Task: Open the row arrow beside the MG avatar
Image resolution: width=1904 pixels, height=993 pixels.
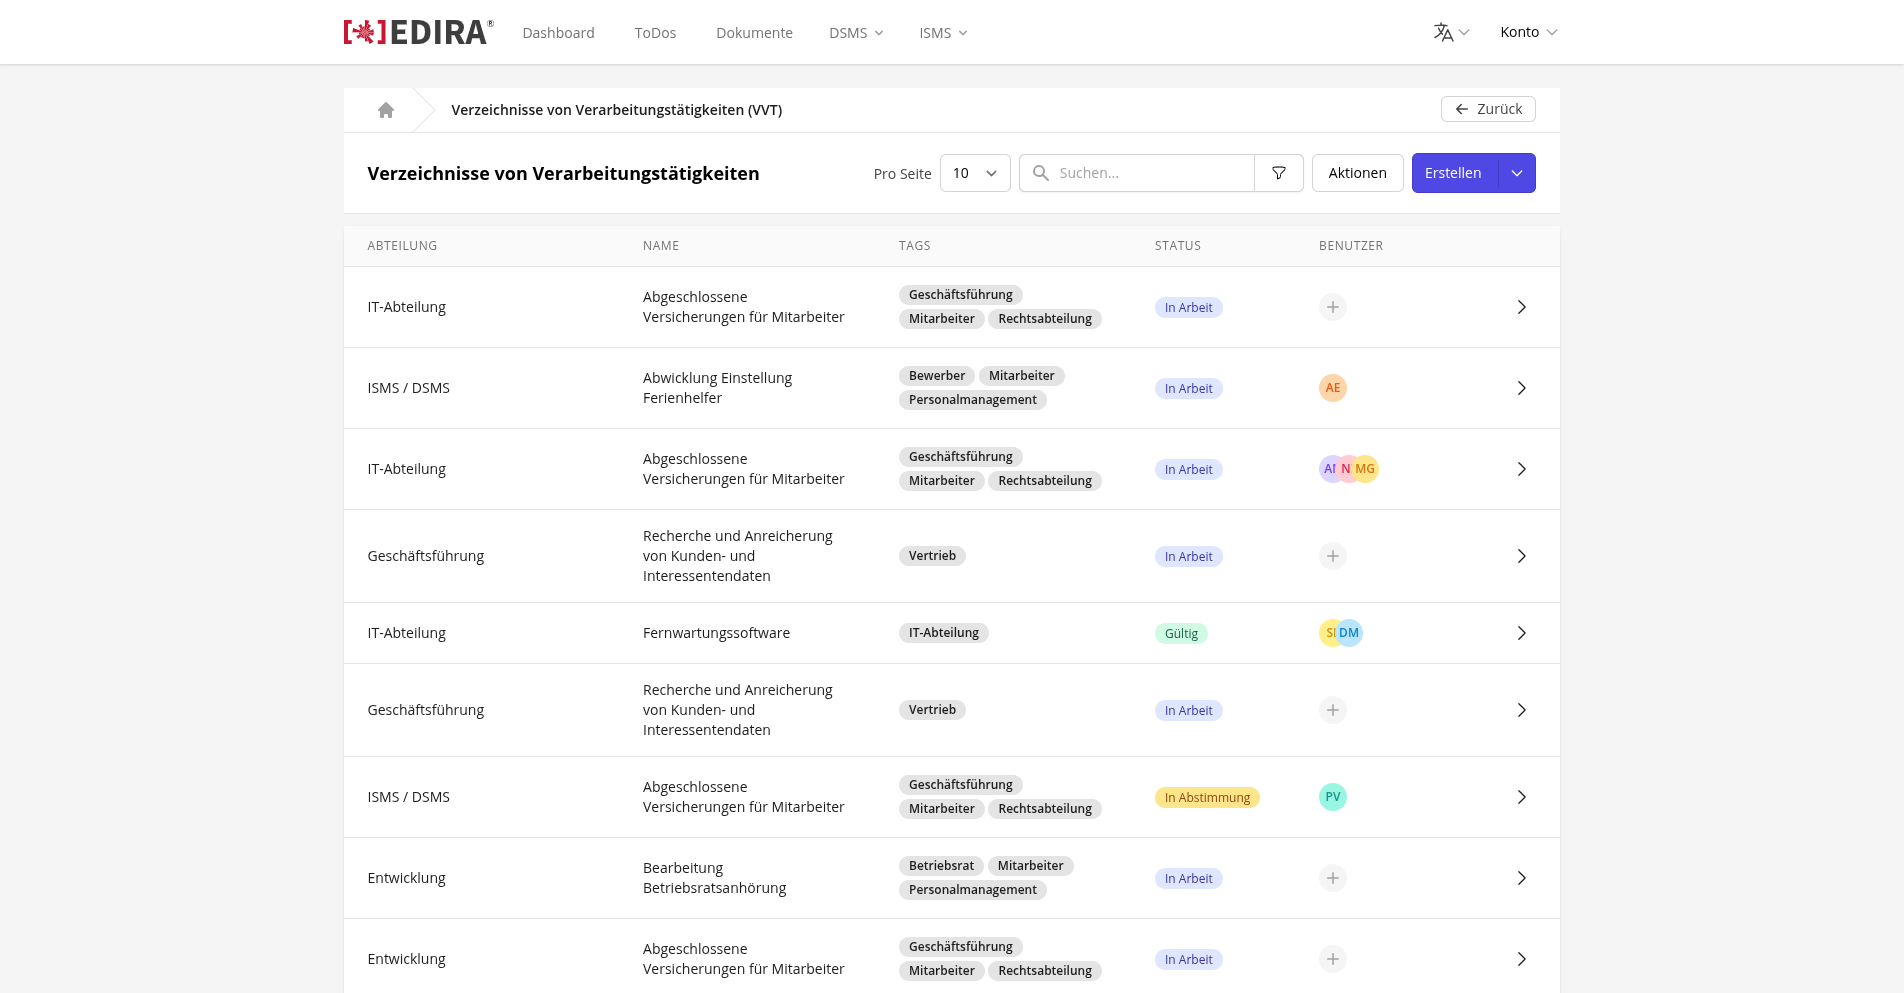Action: coord(1521,469)
